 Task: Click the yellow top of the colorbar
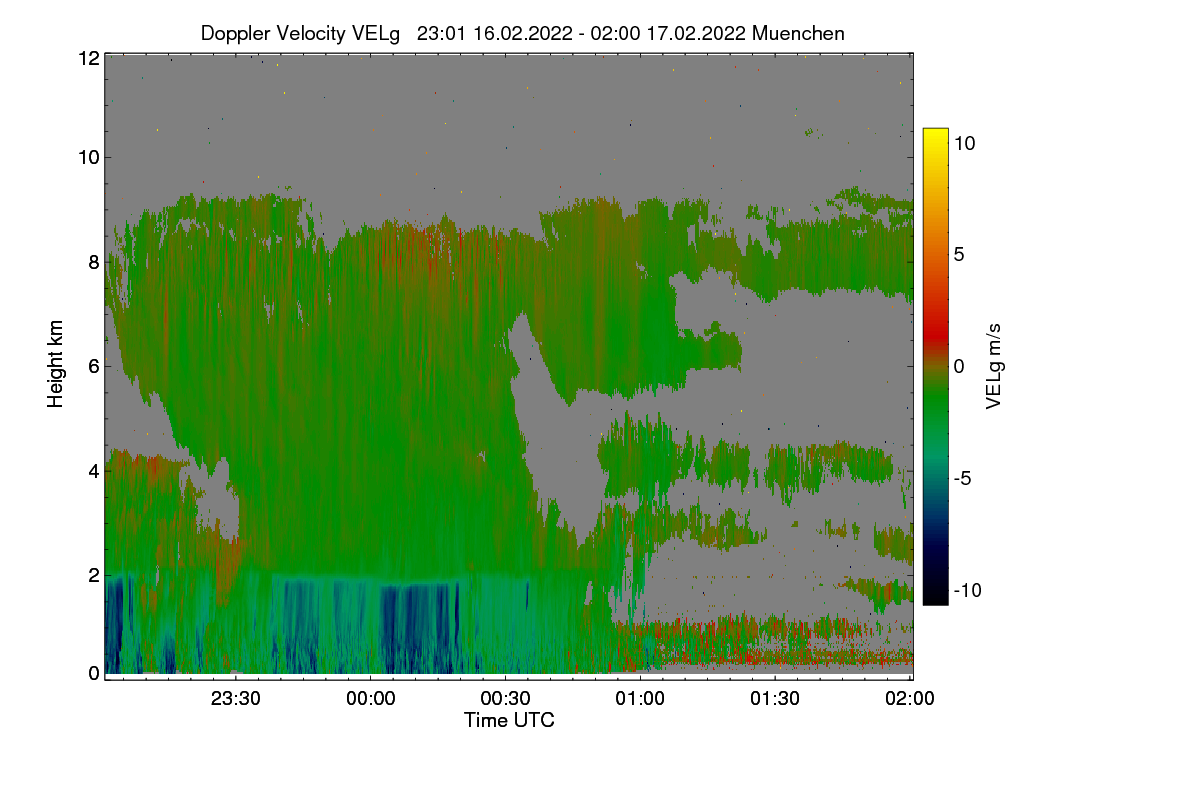934,136
